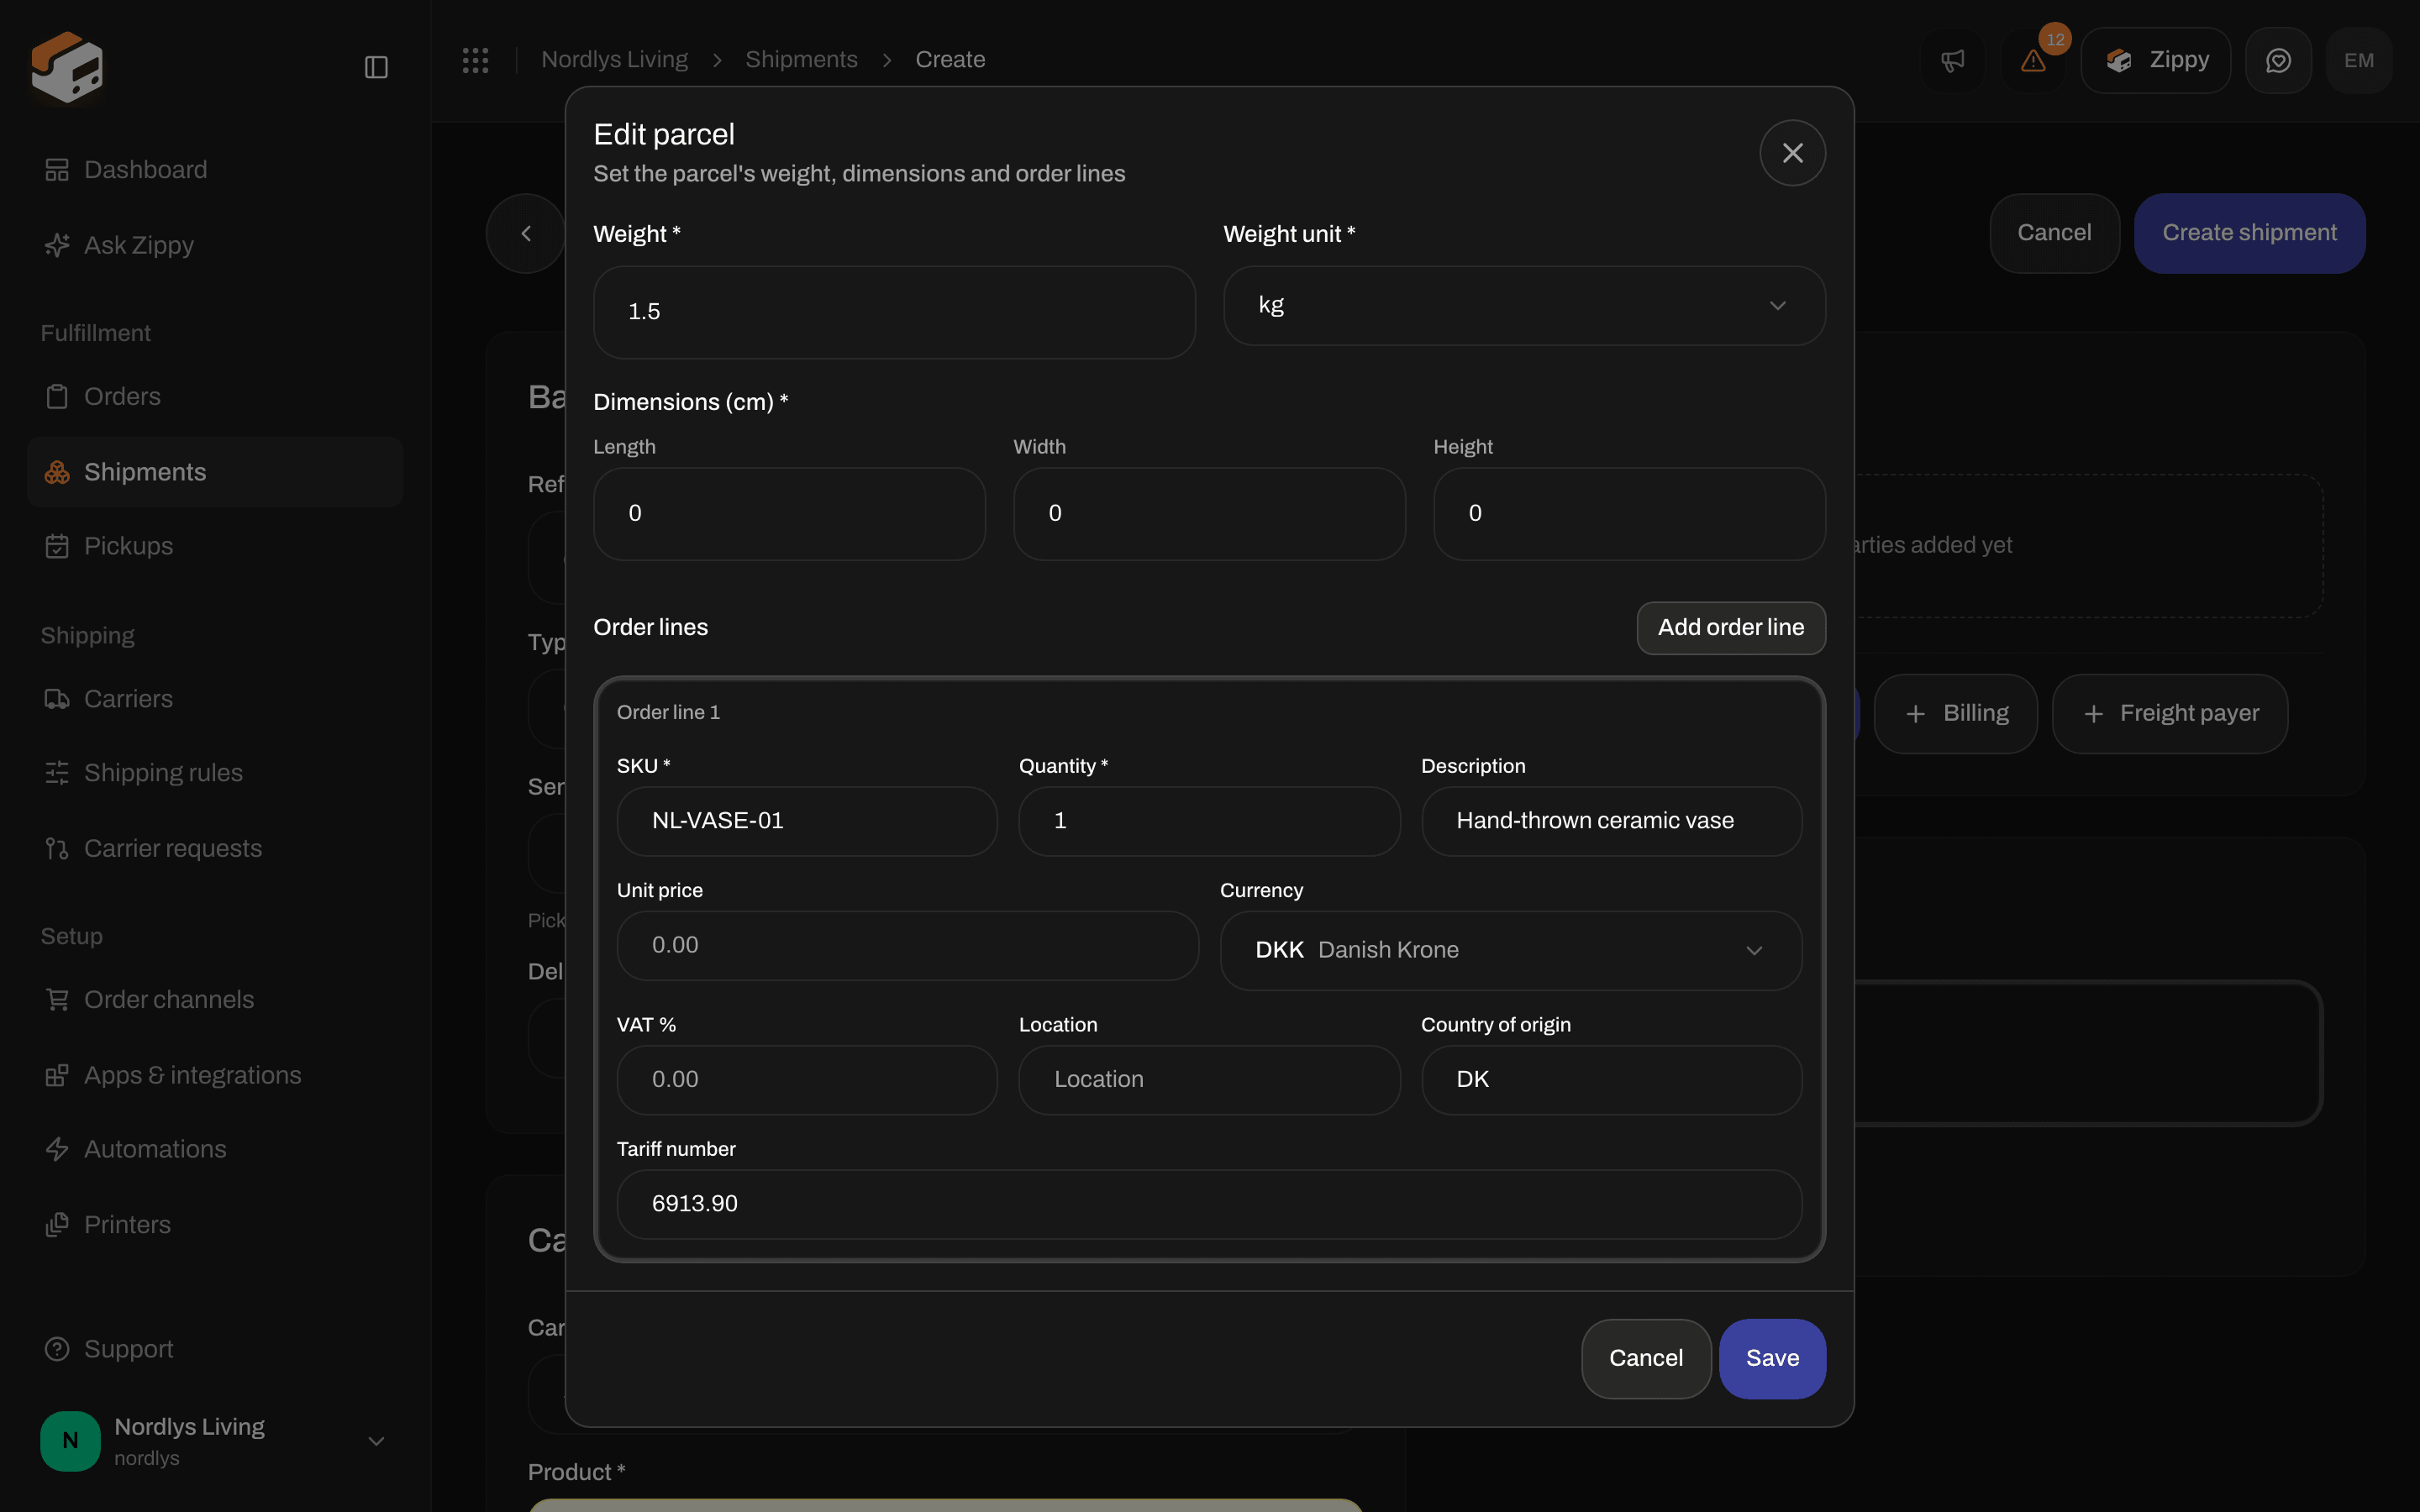2420x1512 pixels.
Task: Click the Create shipment button
Action: tap(2249, 233)
